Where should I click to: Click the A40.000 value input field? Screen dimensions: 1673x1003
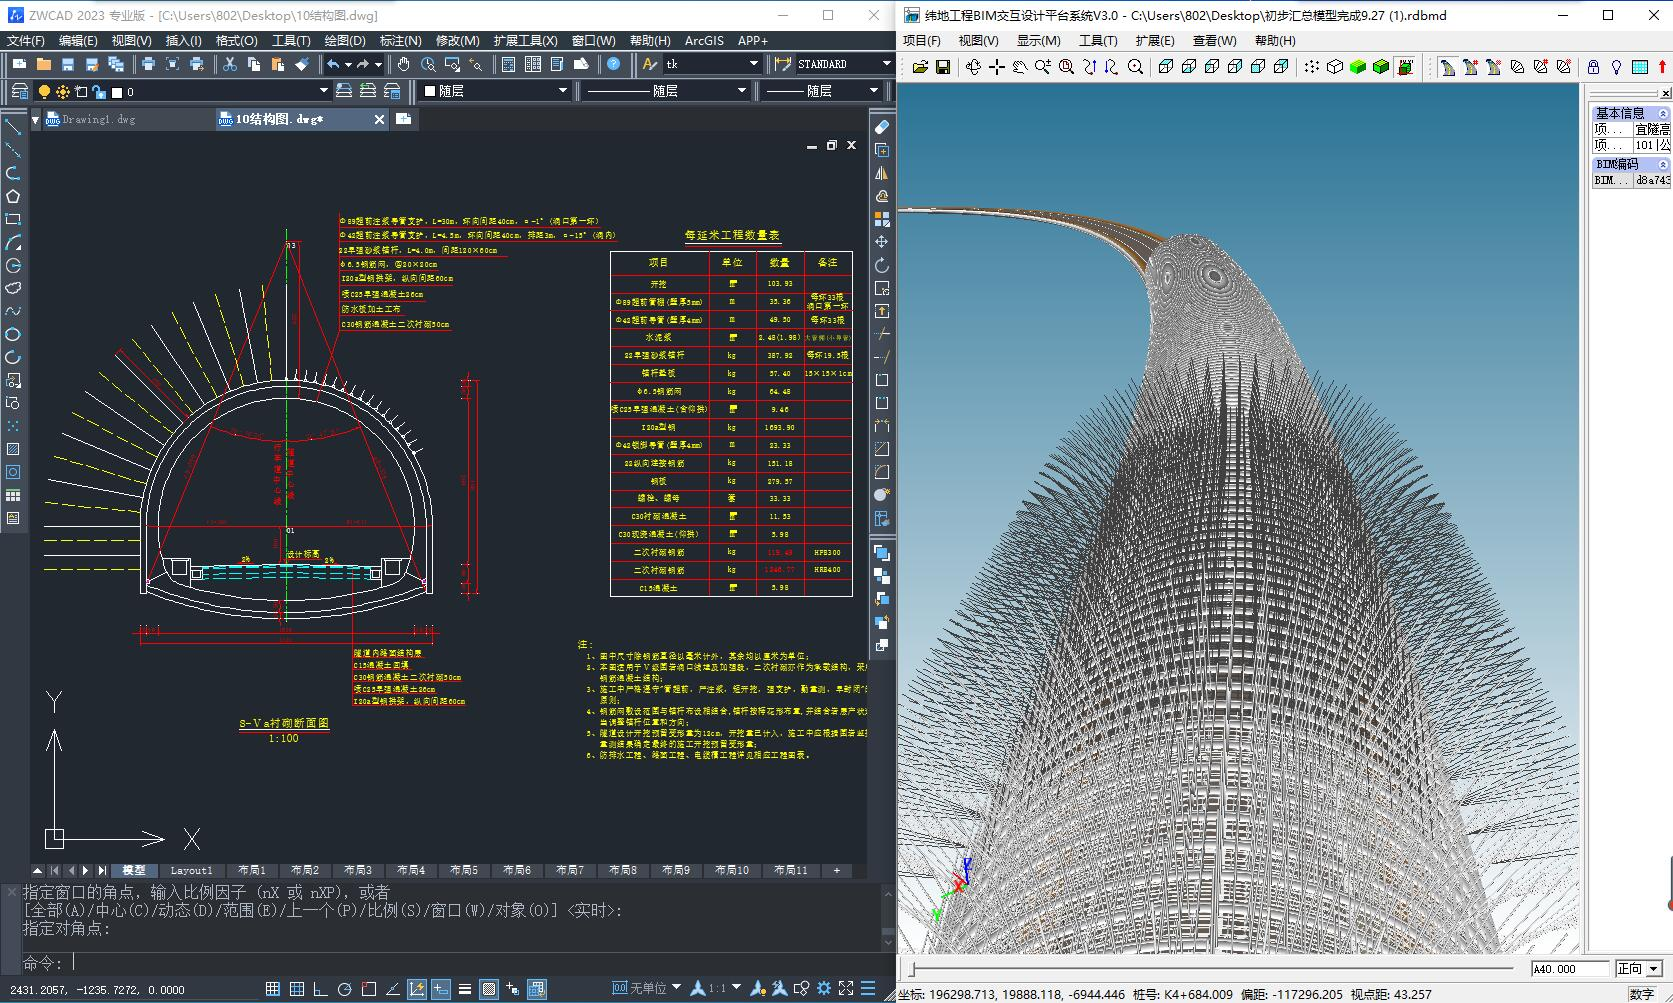(1570, 968)
